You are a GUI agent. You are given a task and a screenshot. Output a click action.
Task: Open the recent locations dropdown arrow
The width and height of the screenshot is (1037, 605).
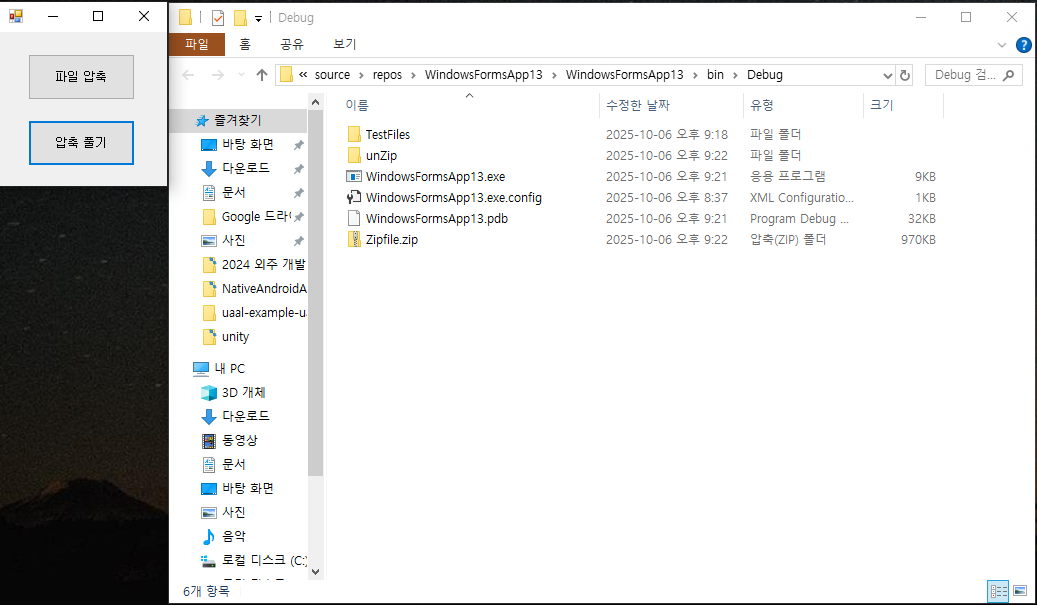[241, 75]
